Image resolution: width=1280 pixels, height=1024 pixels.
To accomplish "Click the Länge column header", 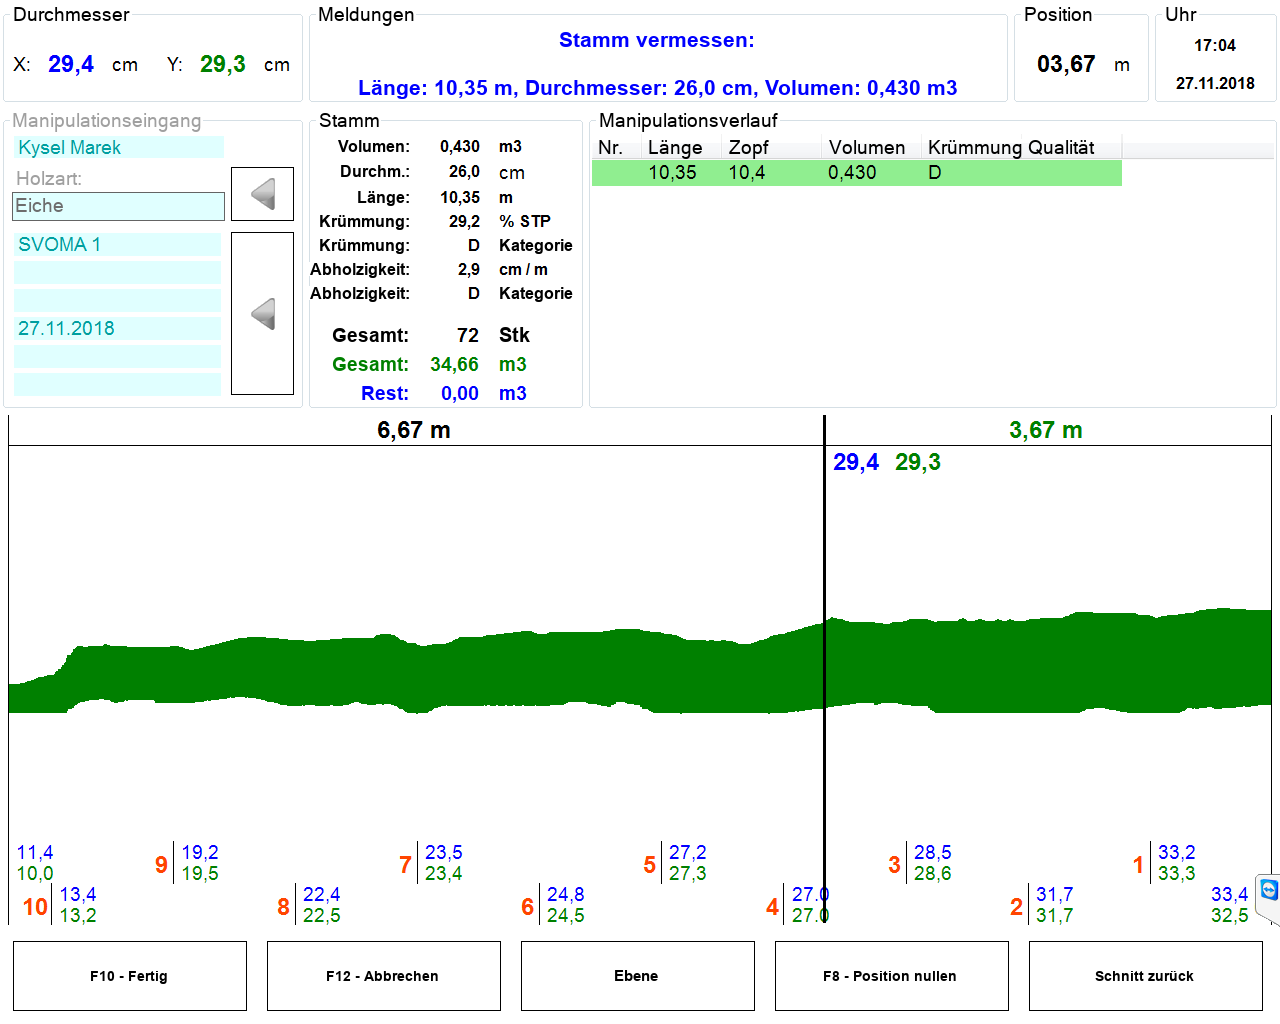I will click(x=675, y=148).
